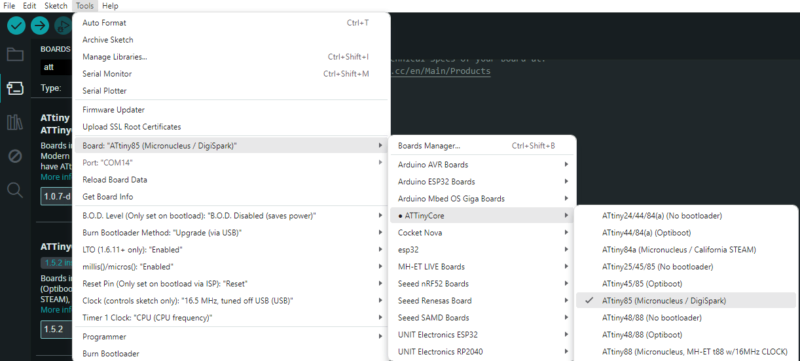Select ATtiny48/88 (No bootloader)

(686, 318)
